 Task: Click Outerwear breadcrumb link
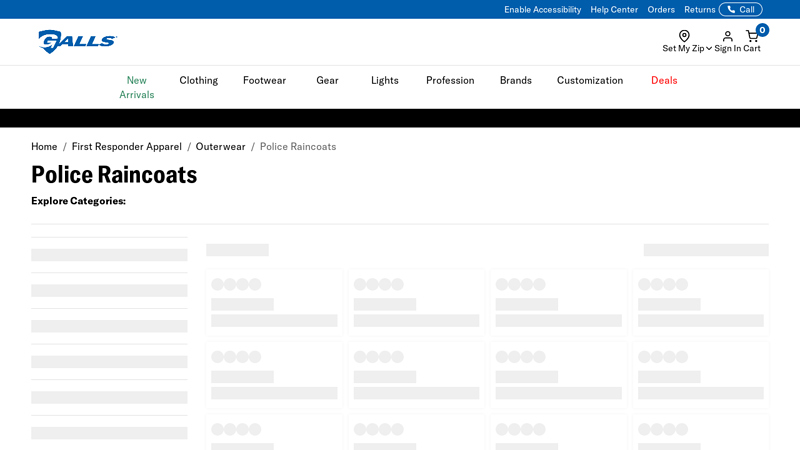(x=220, y=146)
